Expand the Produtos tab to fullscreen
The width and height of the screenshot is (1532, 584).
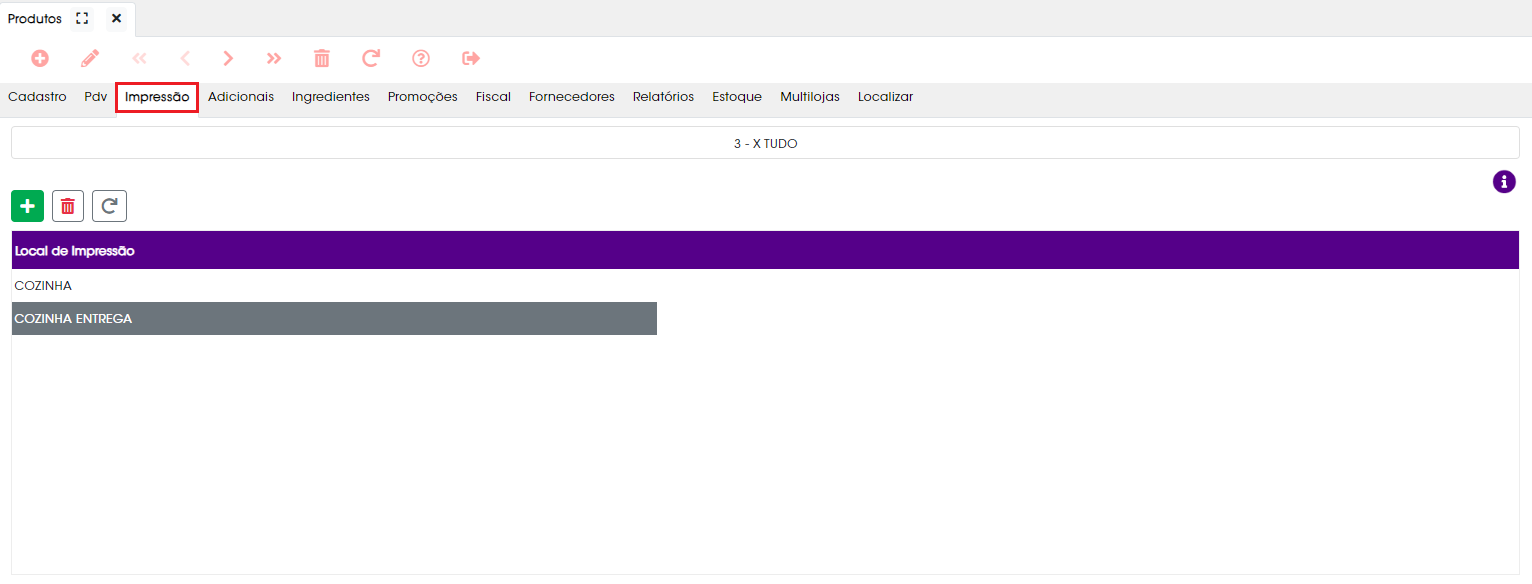pyautogui.click(x=83, y=19)
